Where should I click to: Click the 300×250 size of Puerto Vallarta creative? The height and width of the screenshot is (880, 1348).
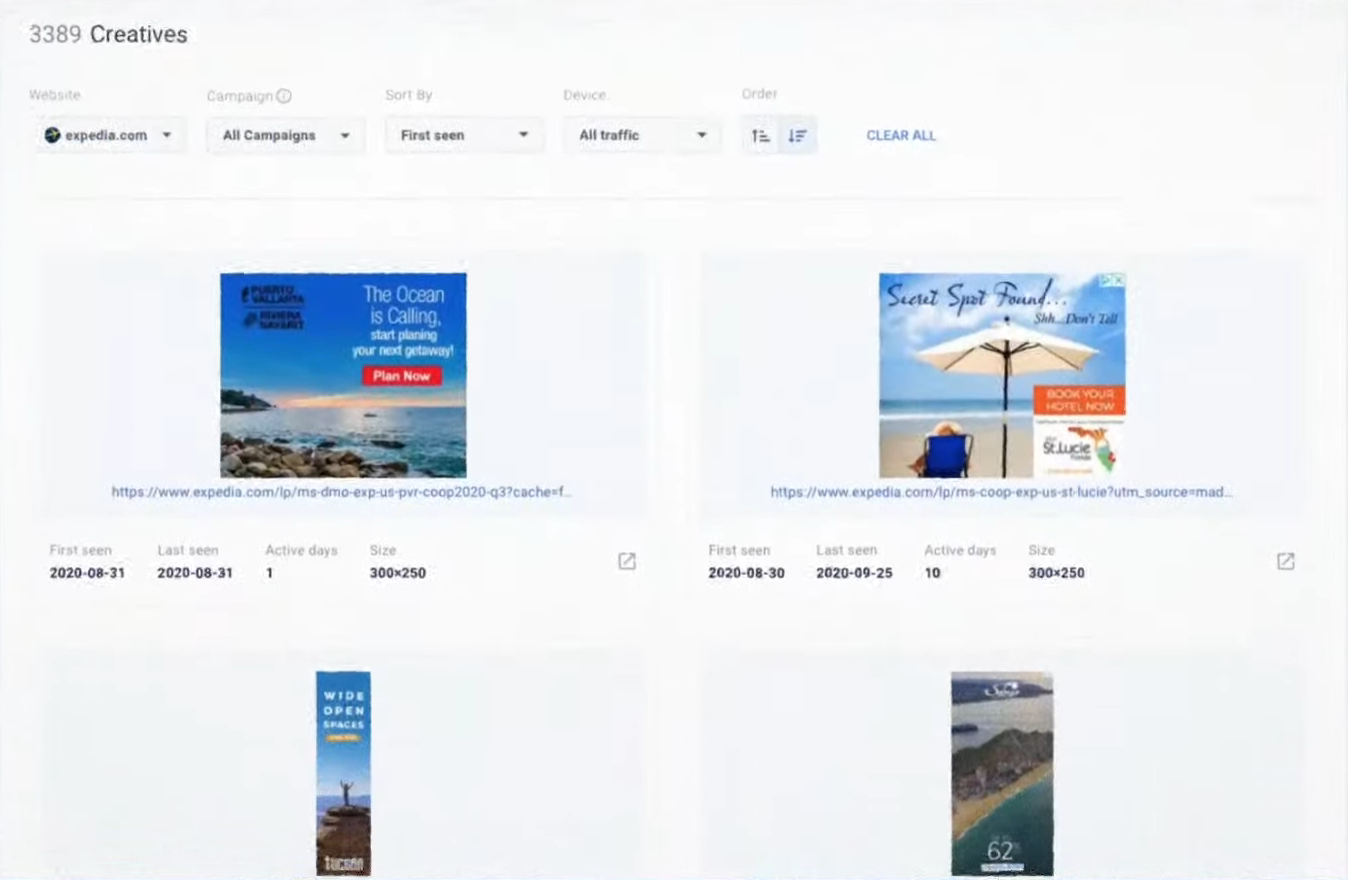(397, 573)
